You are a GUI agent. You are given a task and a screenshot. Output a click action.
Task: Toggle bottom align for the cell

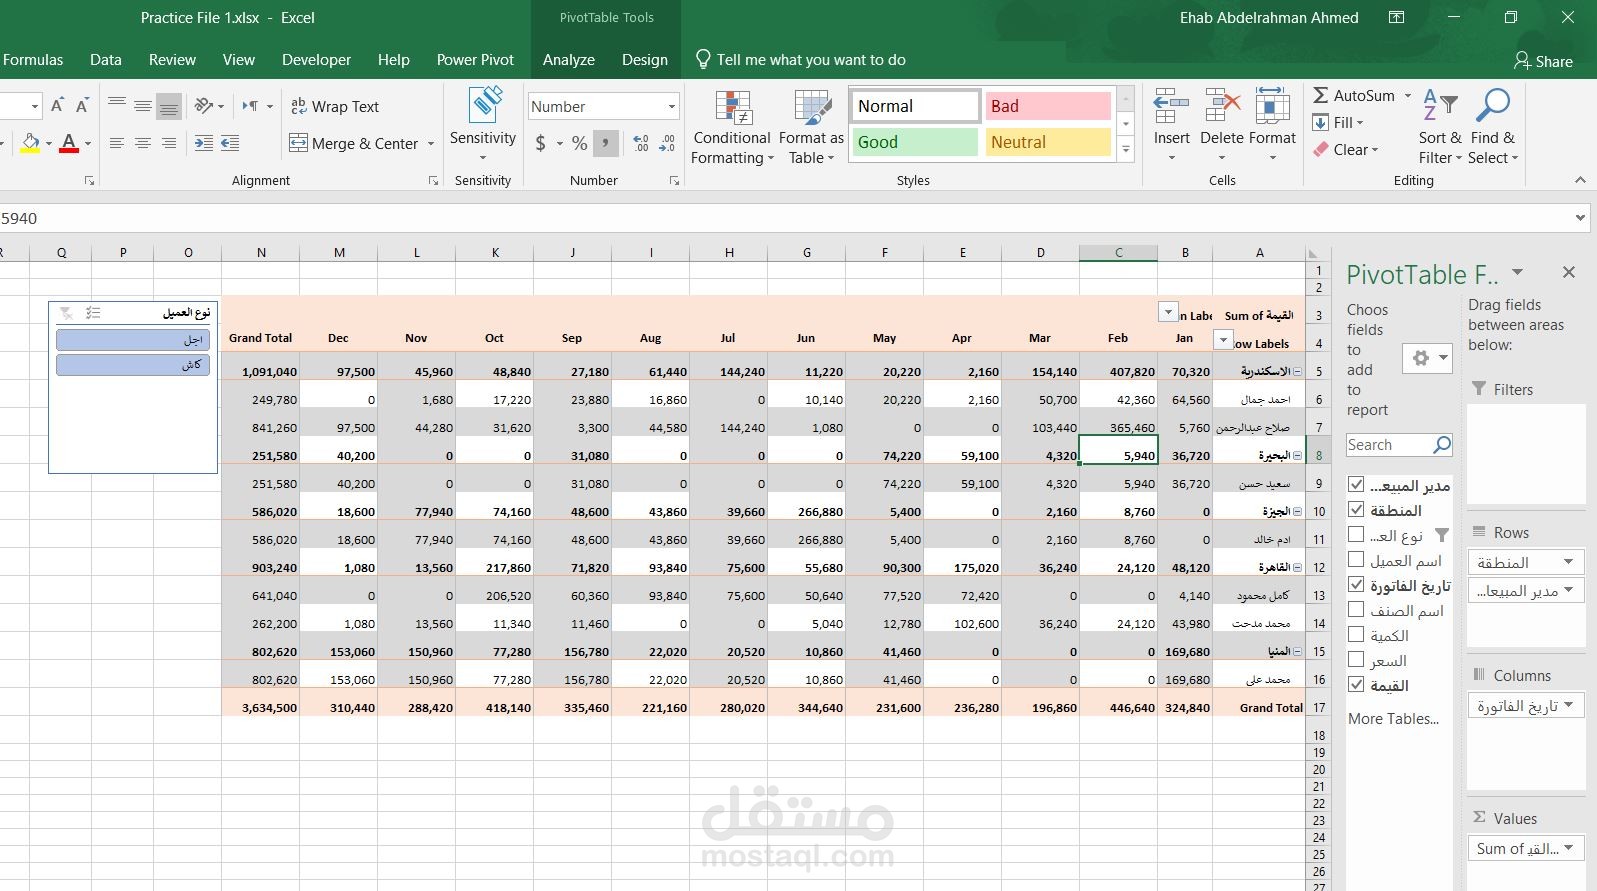[169, 106]
